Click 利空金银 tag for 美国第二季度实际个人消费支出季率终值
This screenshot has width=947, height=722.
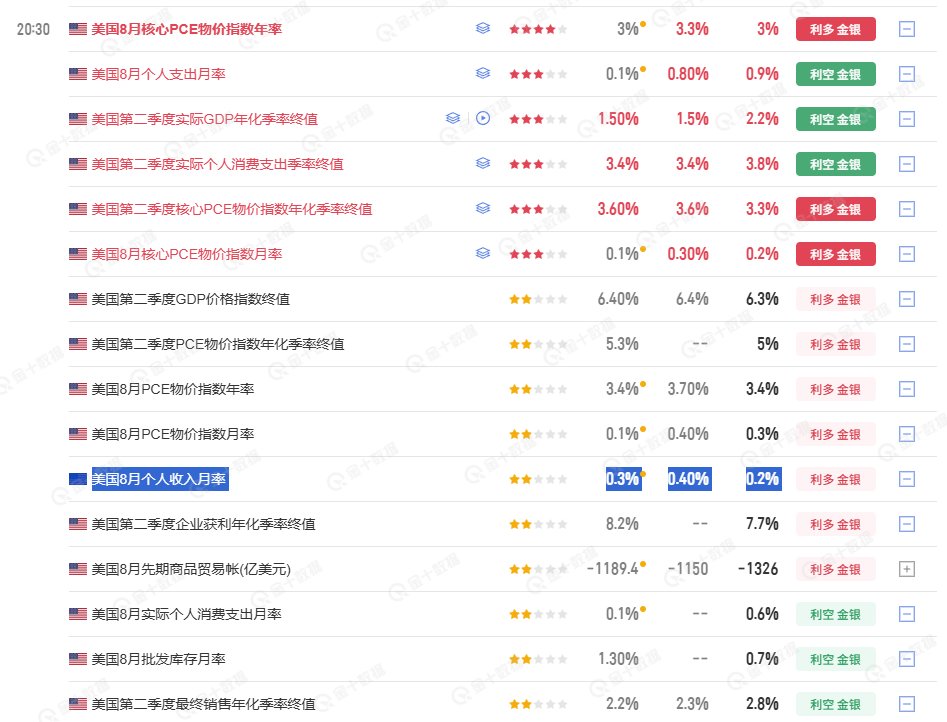tap(835, 164)
